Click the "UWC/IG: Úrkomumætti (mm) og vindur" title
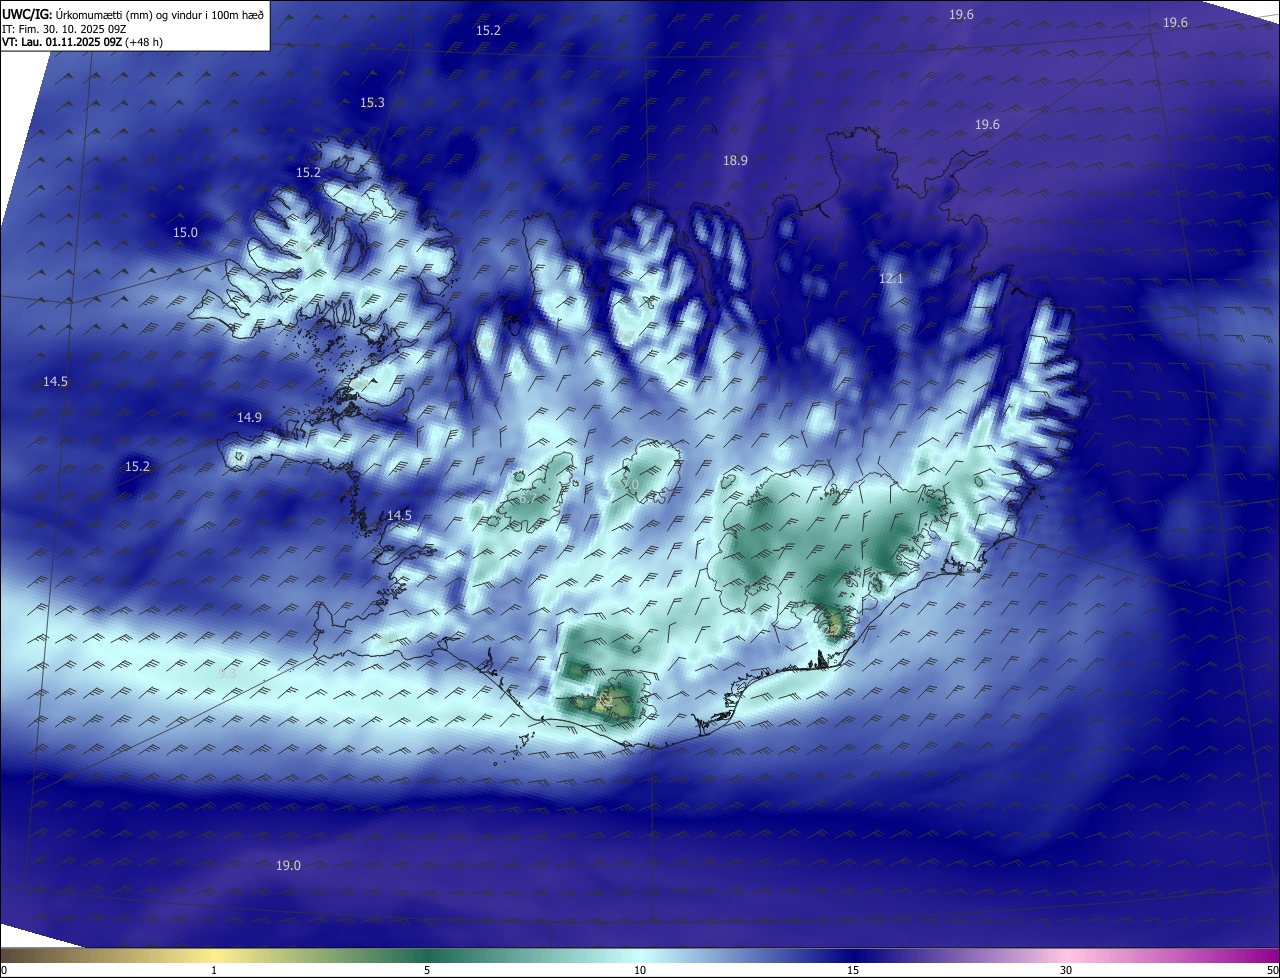 click(x=133, y=14)
